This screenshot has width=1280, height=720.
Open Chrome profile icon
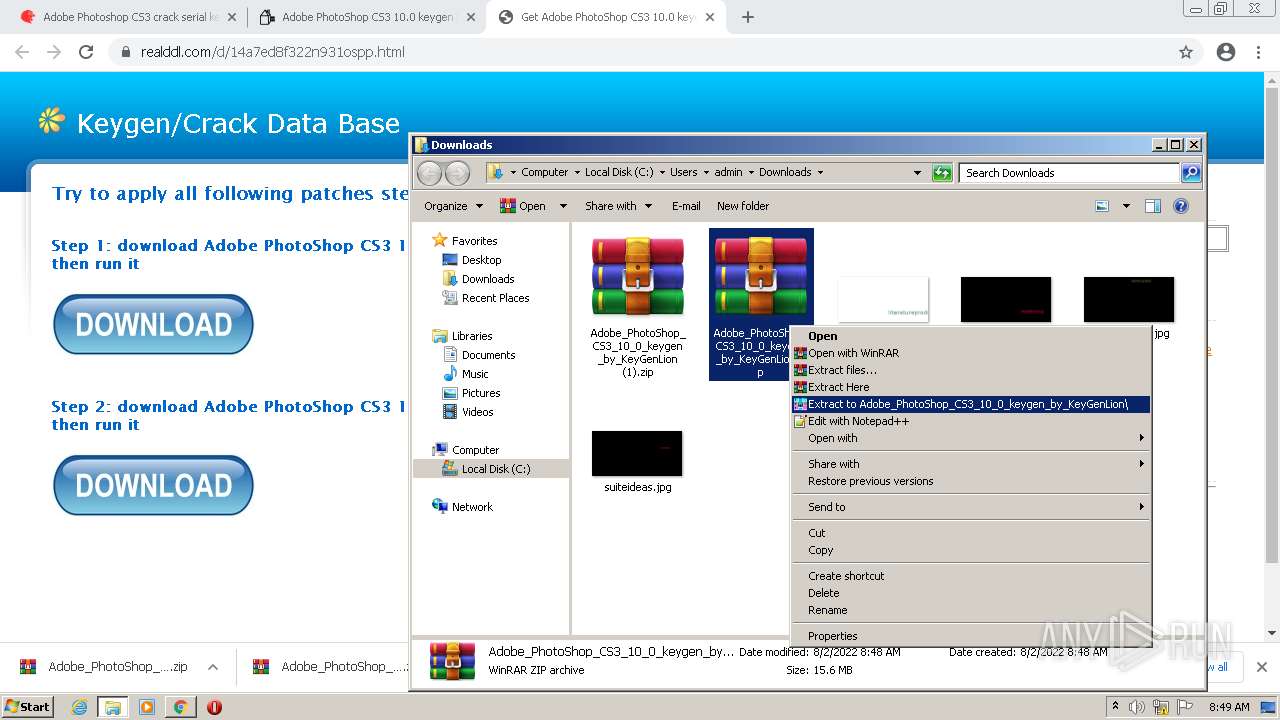tap(1226, 52)
